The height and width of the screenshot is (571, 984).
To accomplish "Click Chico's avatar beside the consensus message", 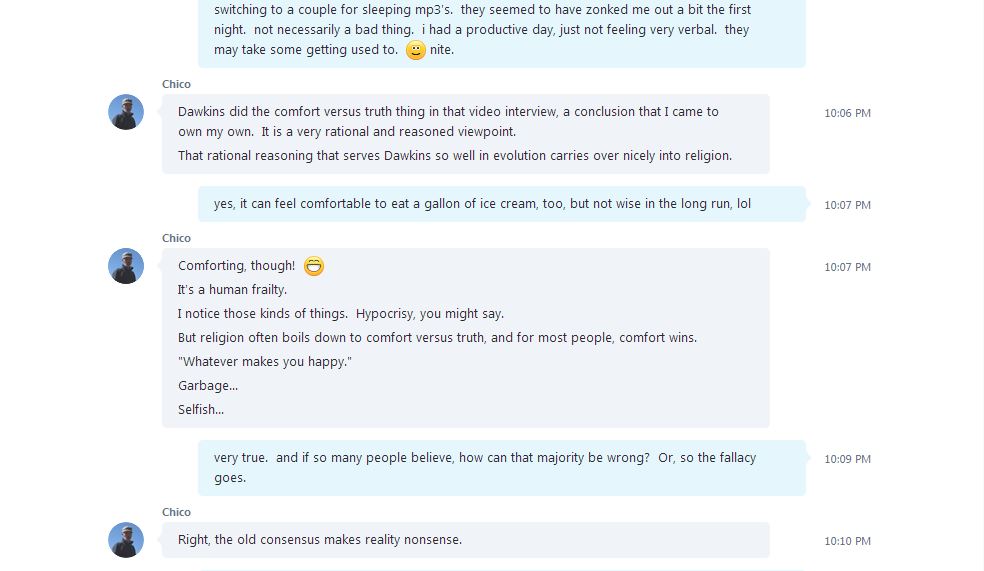I will [126, 540].
